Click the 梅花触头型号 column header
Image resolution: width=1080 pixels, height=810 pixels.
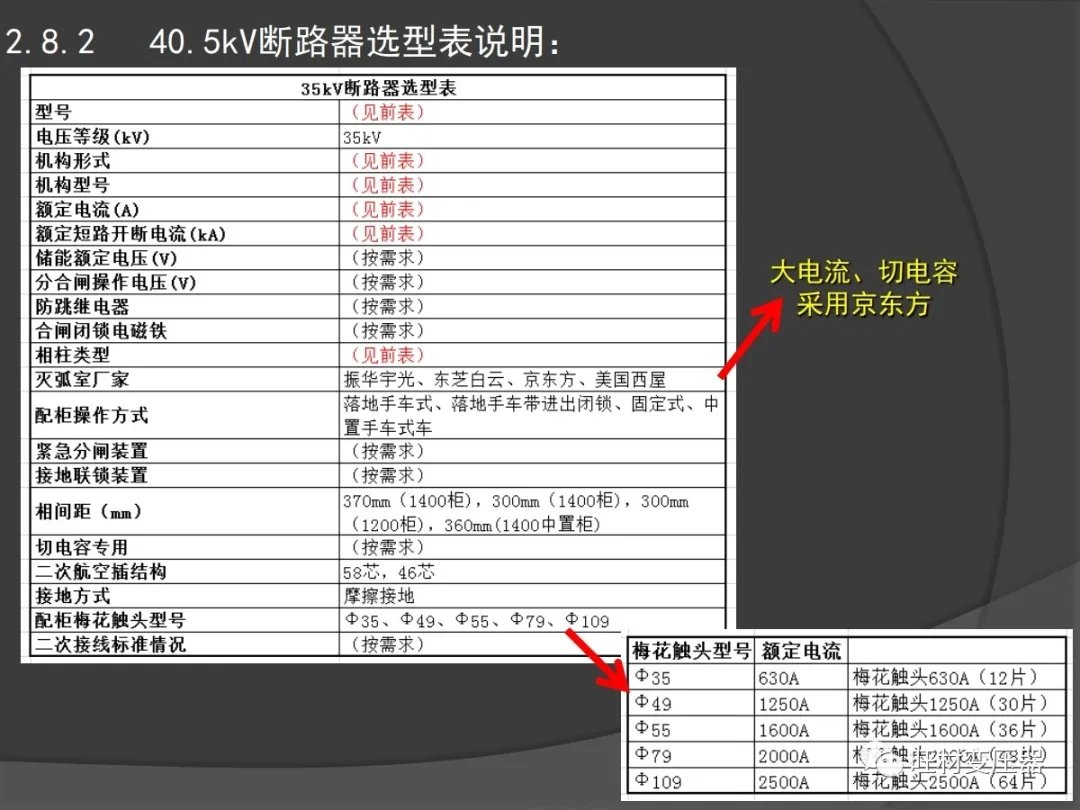(x=691, y=652)
